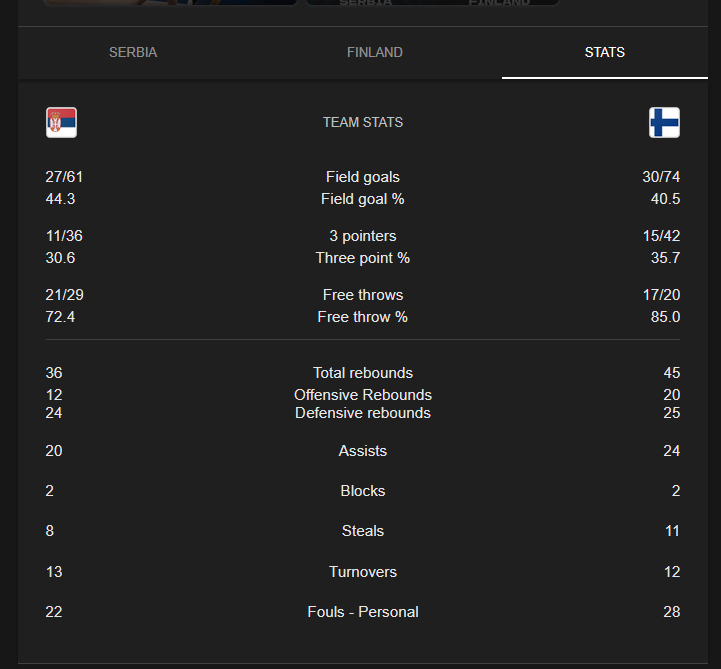Switch to the SERBIA tab
The height and width of the screenshot is (669, 721).
click(x=133, y=52)
